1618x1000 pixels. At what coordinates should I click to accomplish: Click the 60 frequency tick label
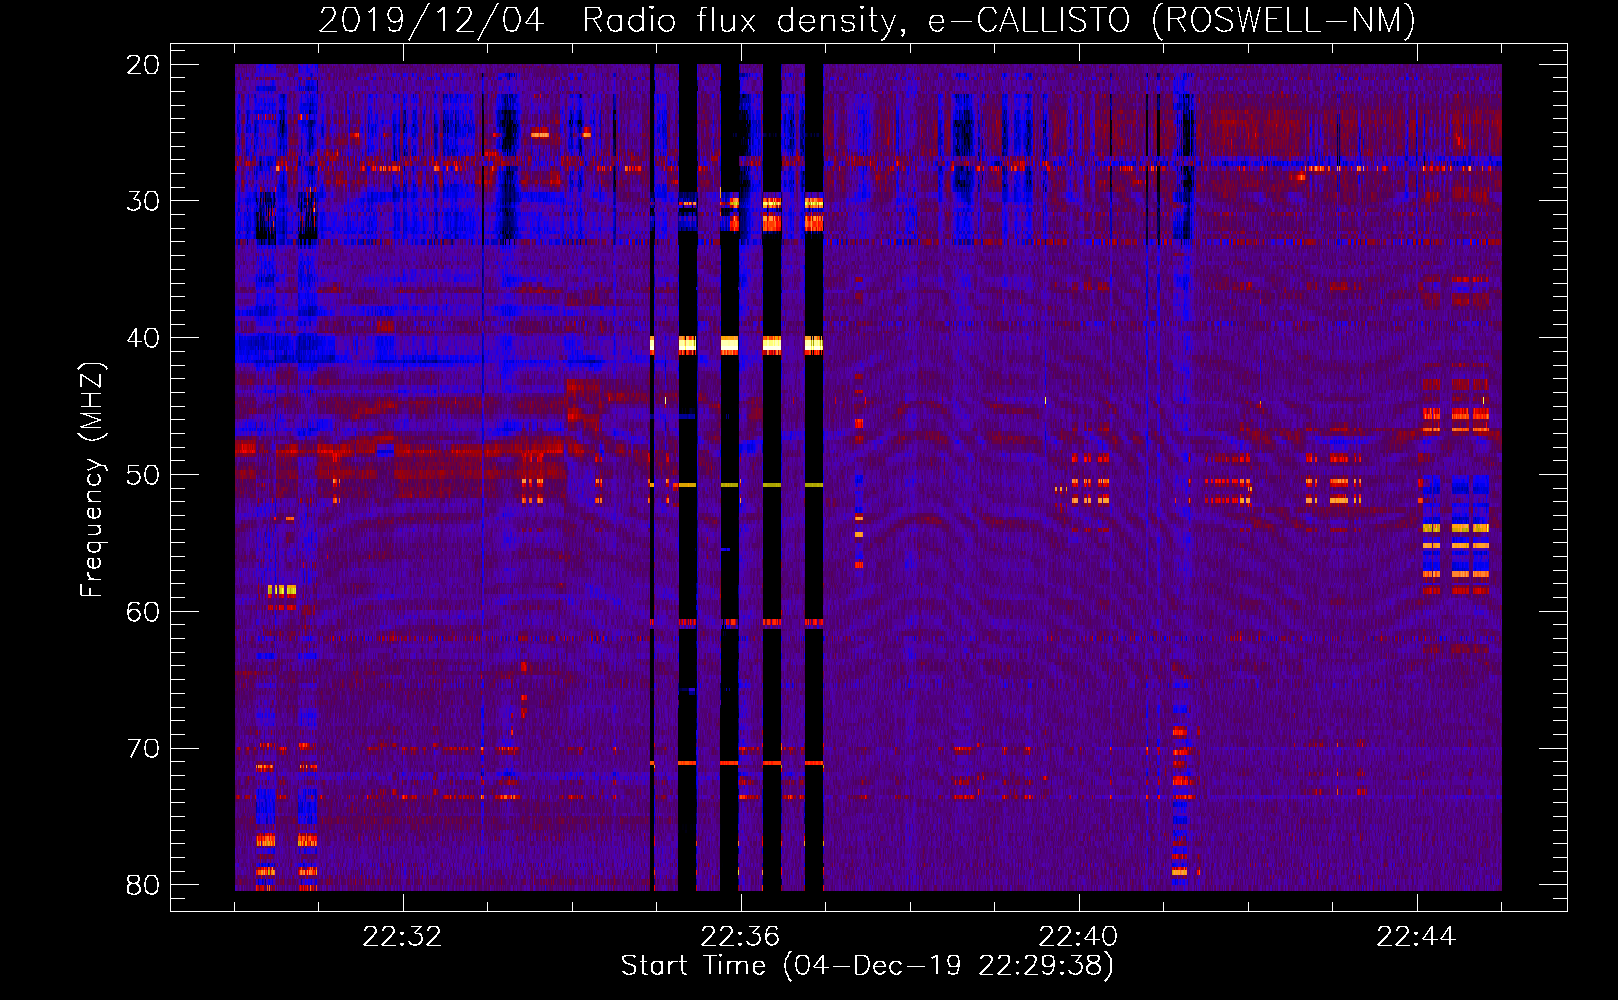143,612
